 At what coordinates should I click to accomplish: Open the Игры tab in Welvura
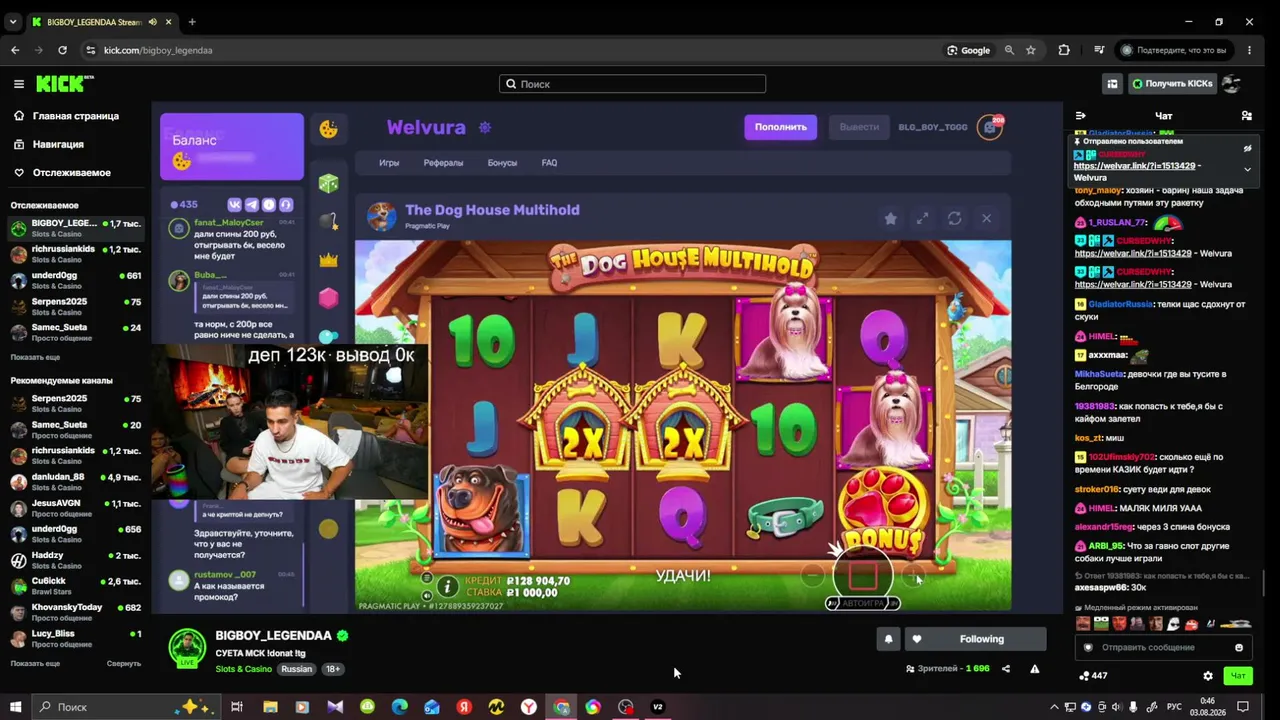click(389, 163)
